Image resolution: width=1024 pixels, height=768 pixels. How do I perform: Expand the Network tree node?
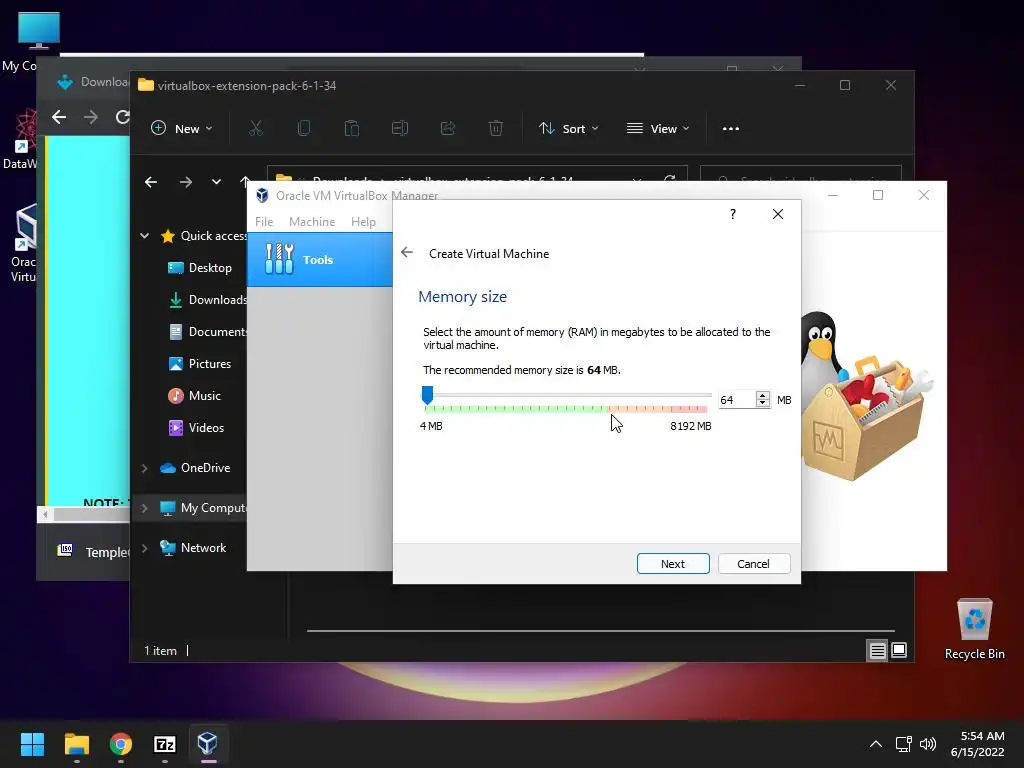pyautogui.click(x=144, y=548)
